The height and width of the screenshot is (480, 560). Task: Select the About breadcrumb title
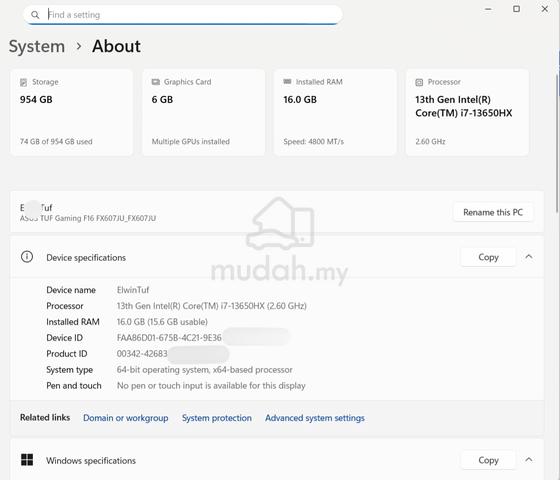tap(116, 46)
